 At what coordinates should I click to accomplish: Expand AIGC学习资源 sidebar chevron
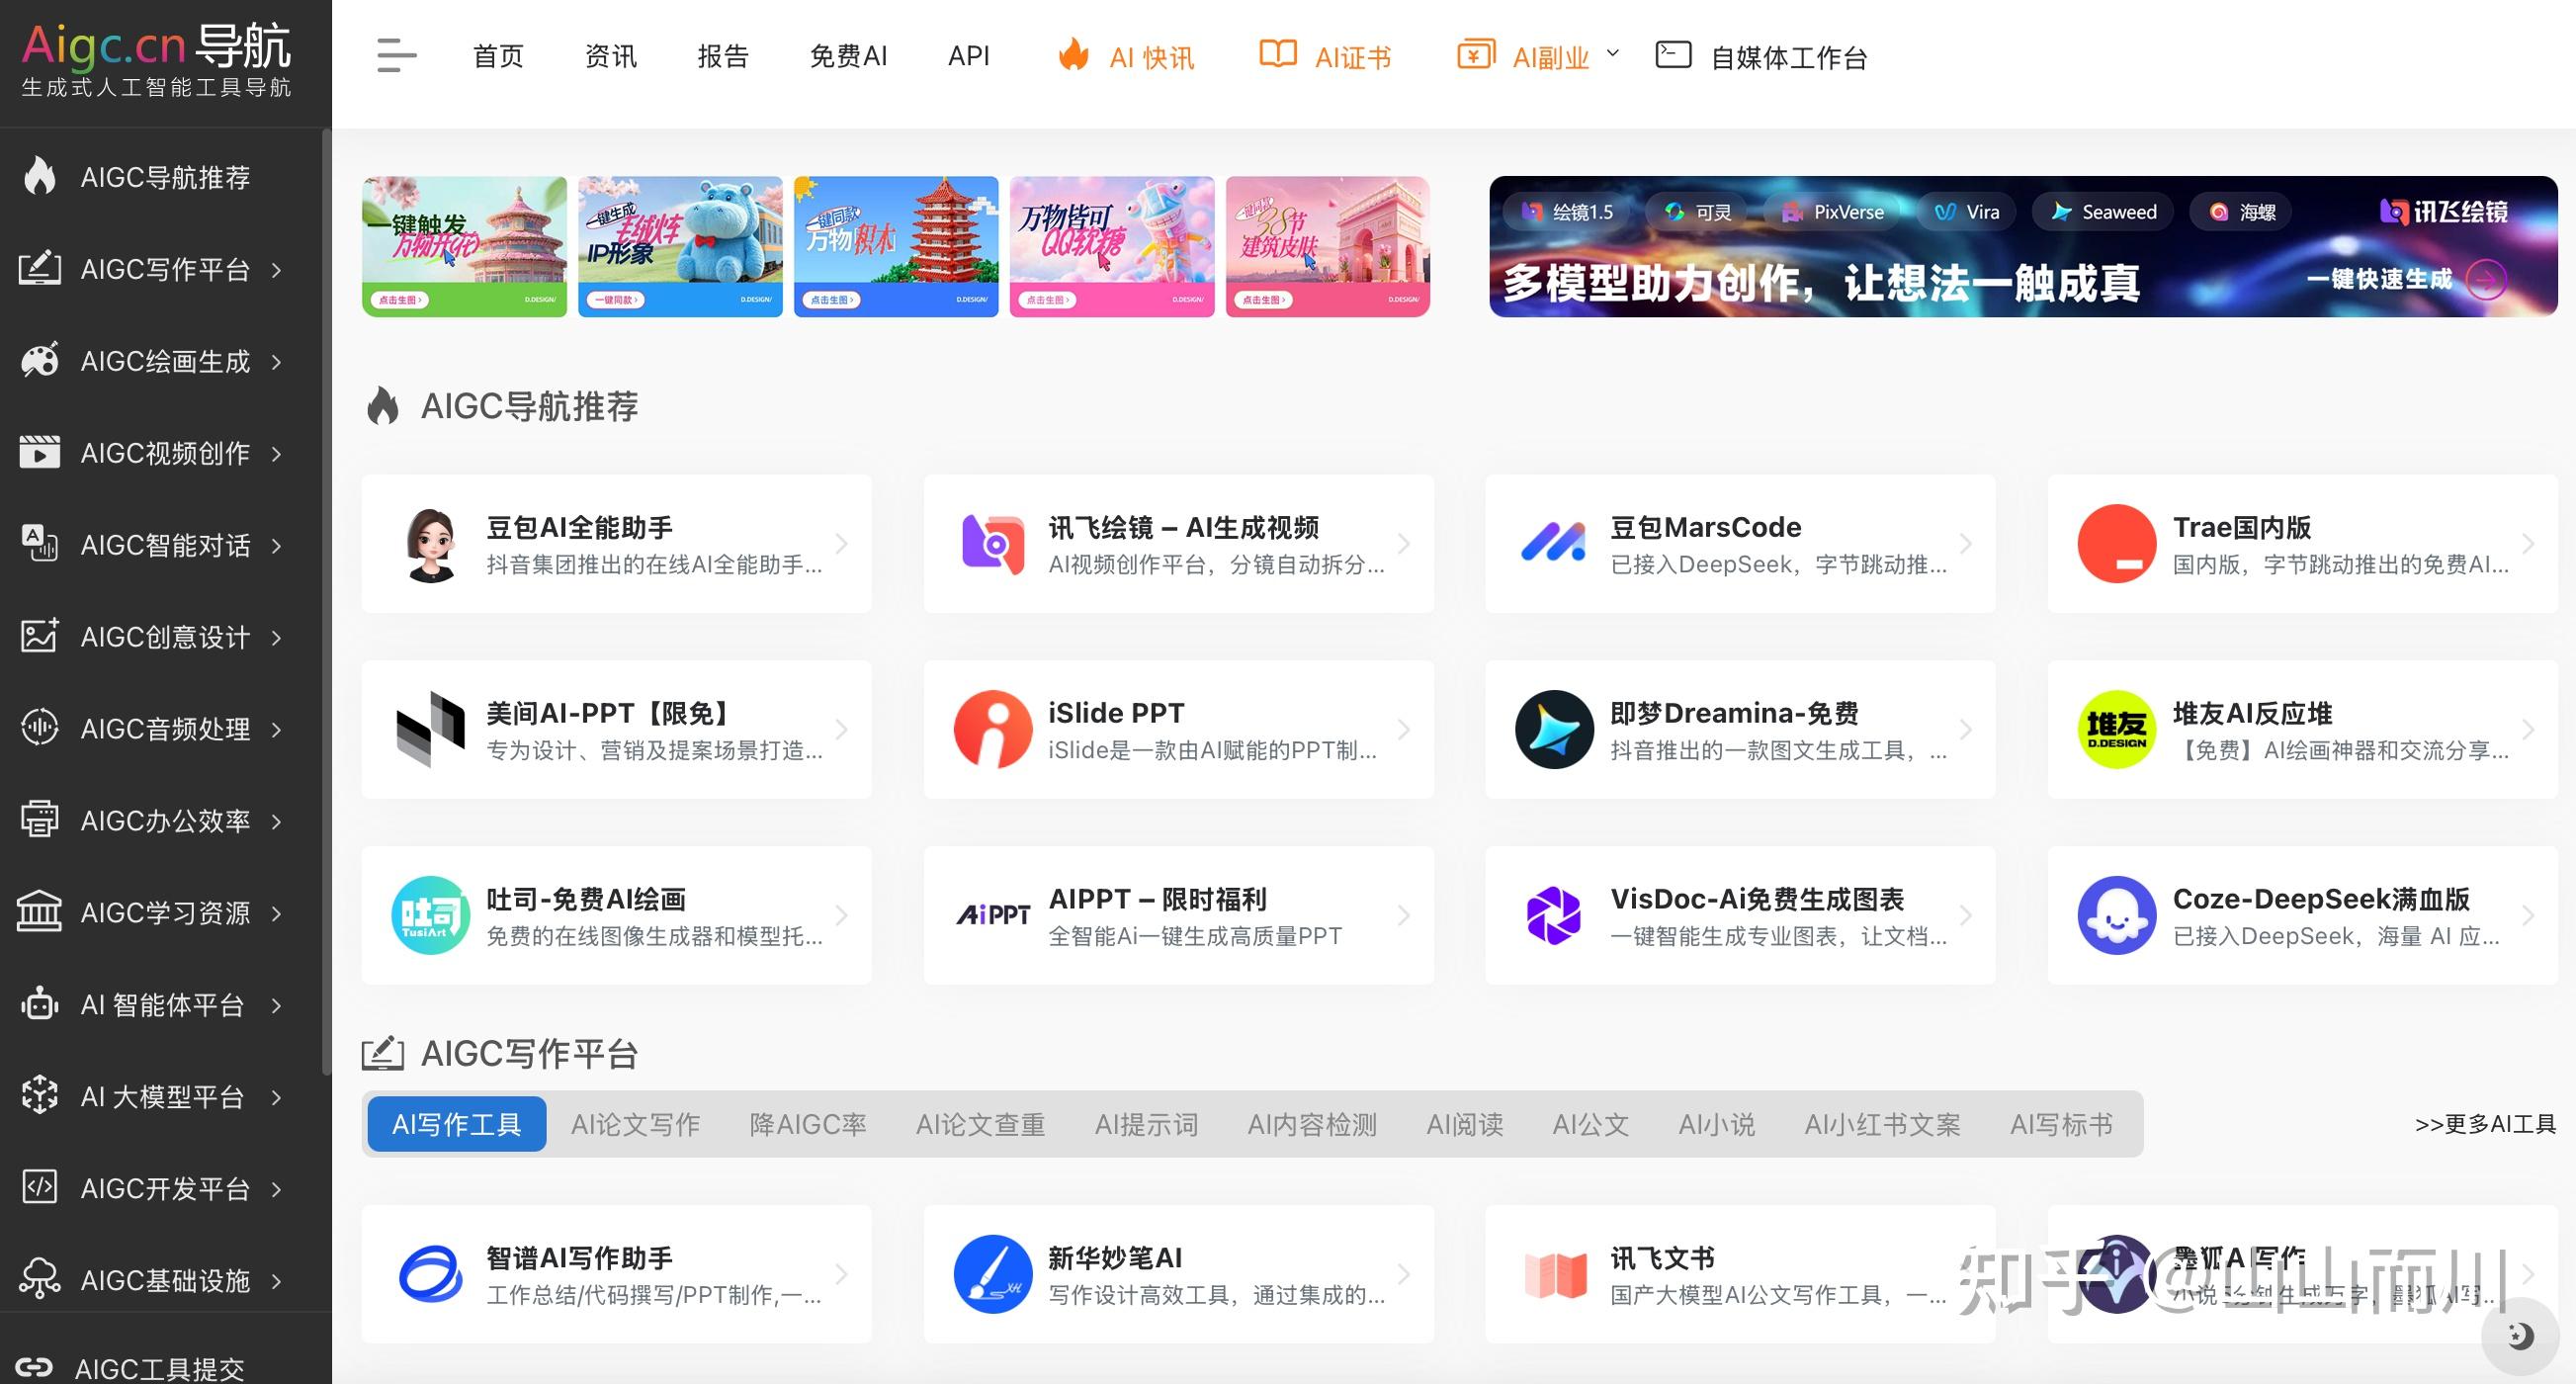click(277, 913)
